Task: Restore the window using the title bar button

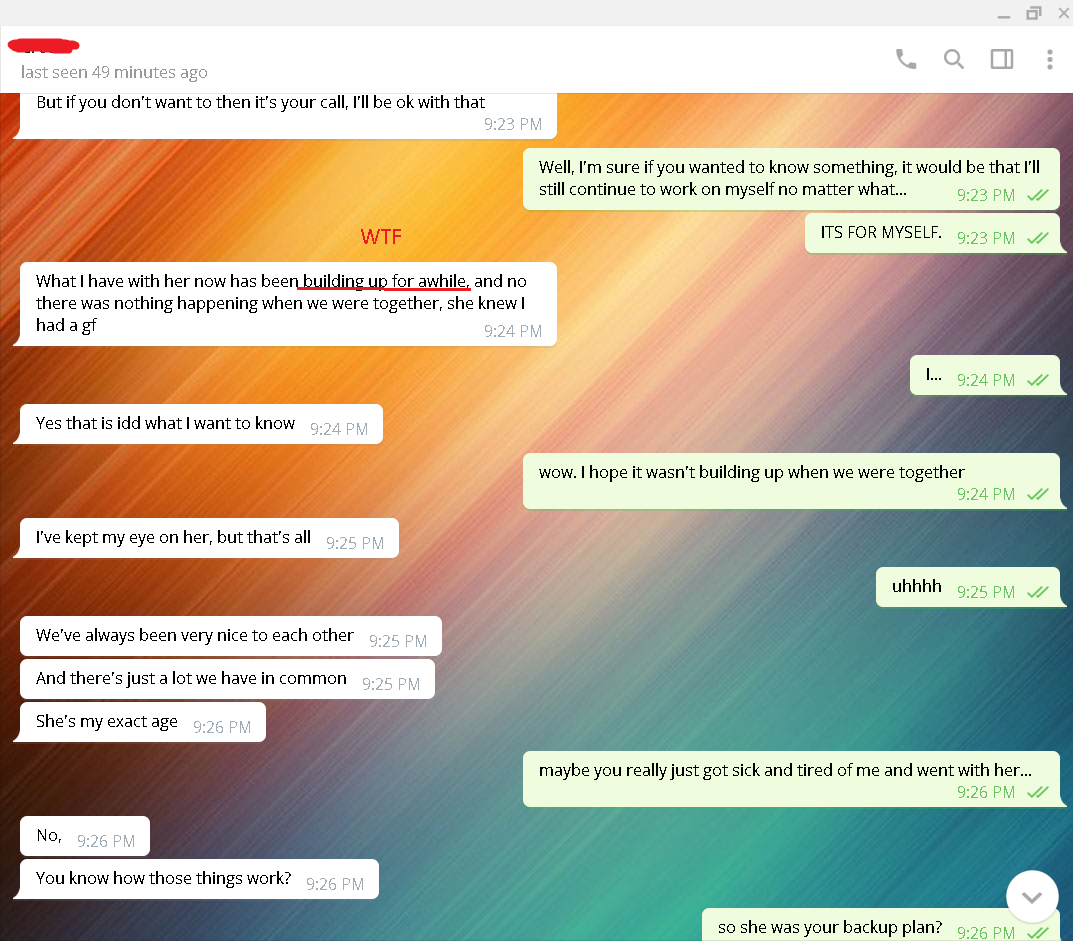Action: click(x=1034, y=13)
